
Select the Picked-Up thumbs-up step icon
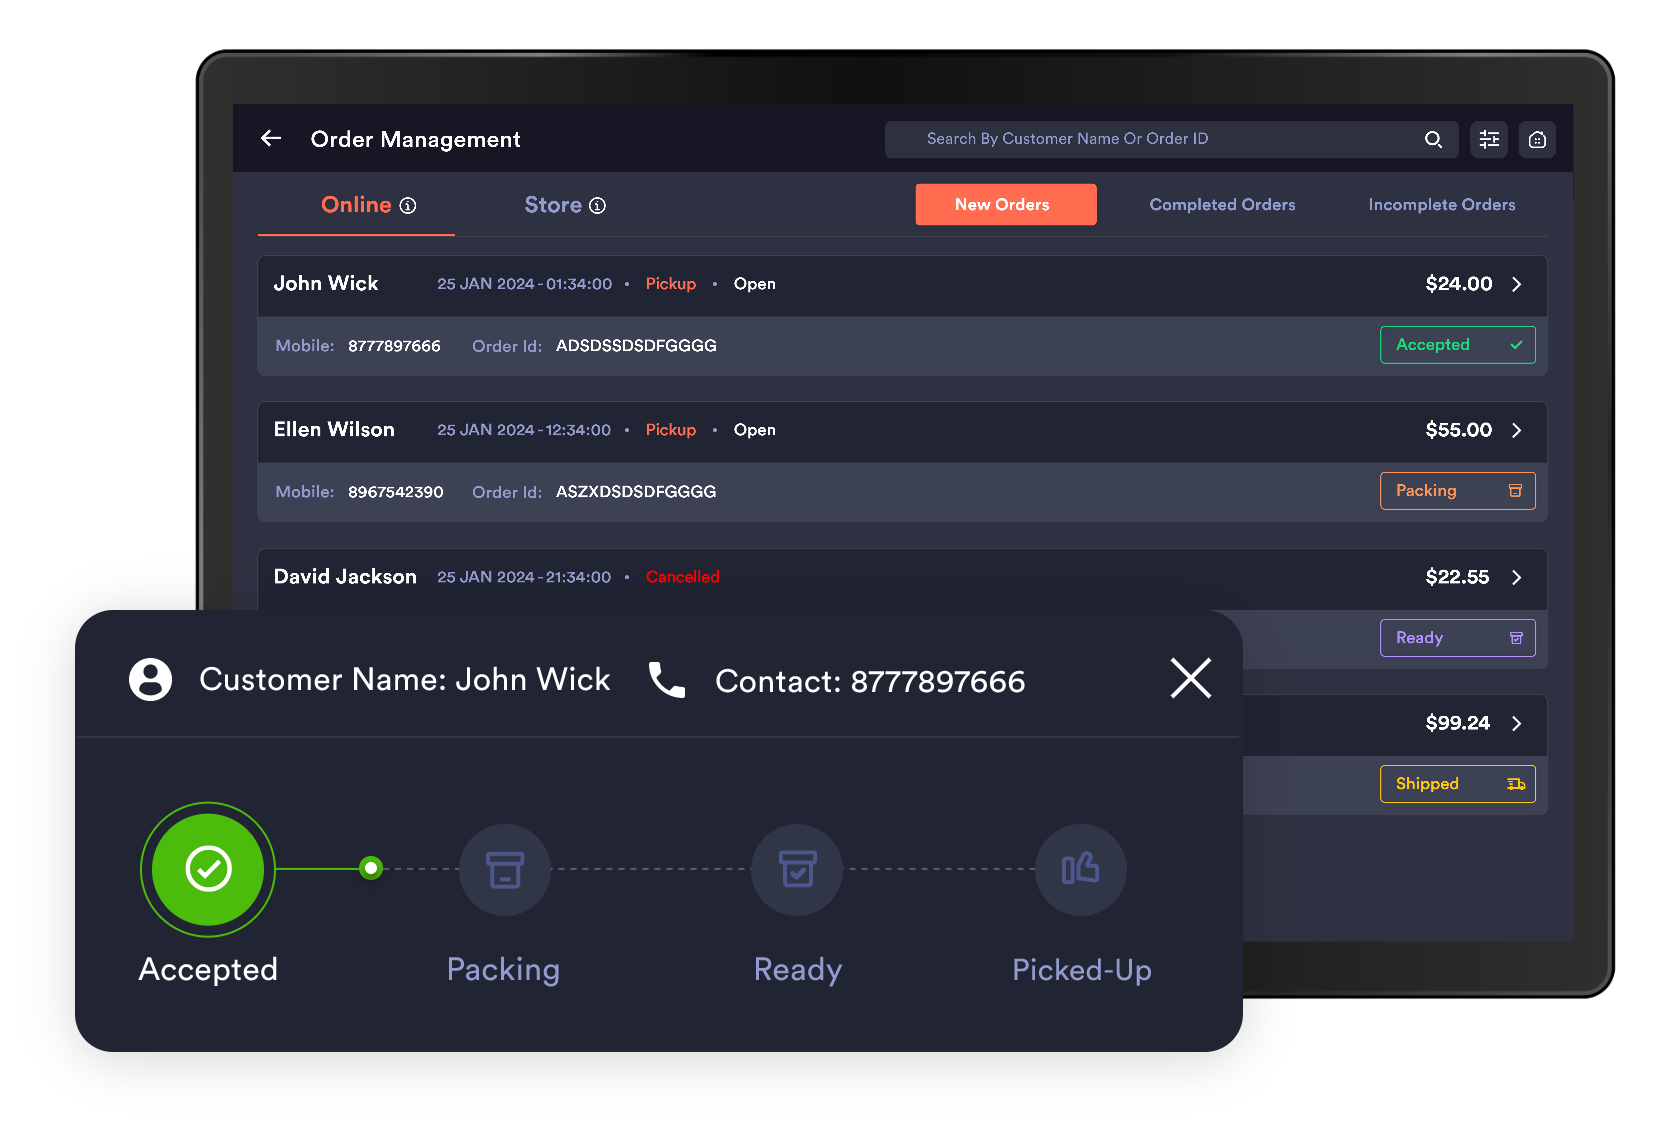1080,869
